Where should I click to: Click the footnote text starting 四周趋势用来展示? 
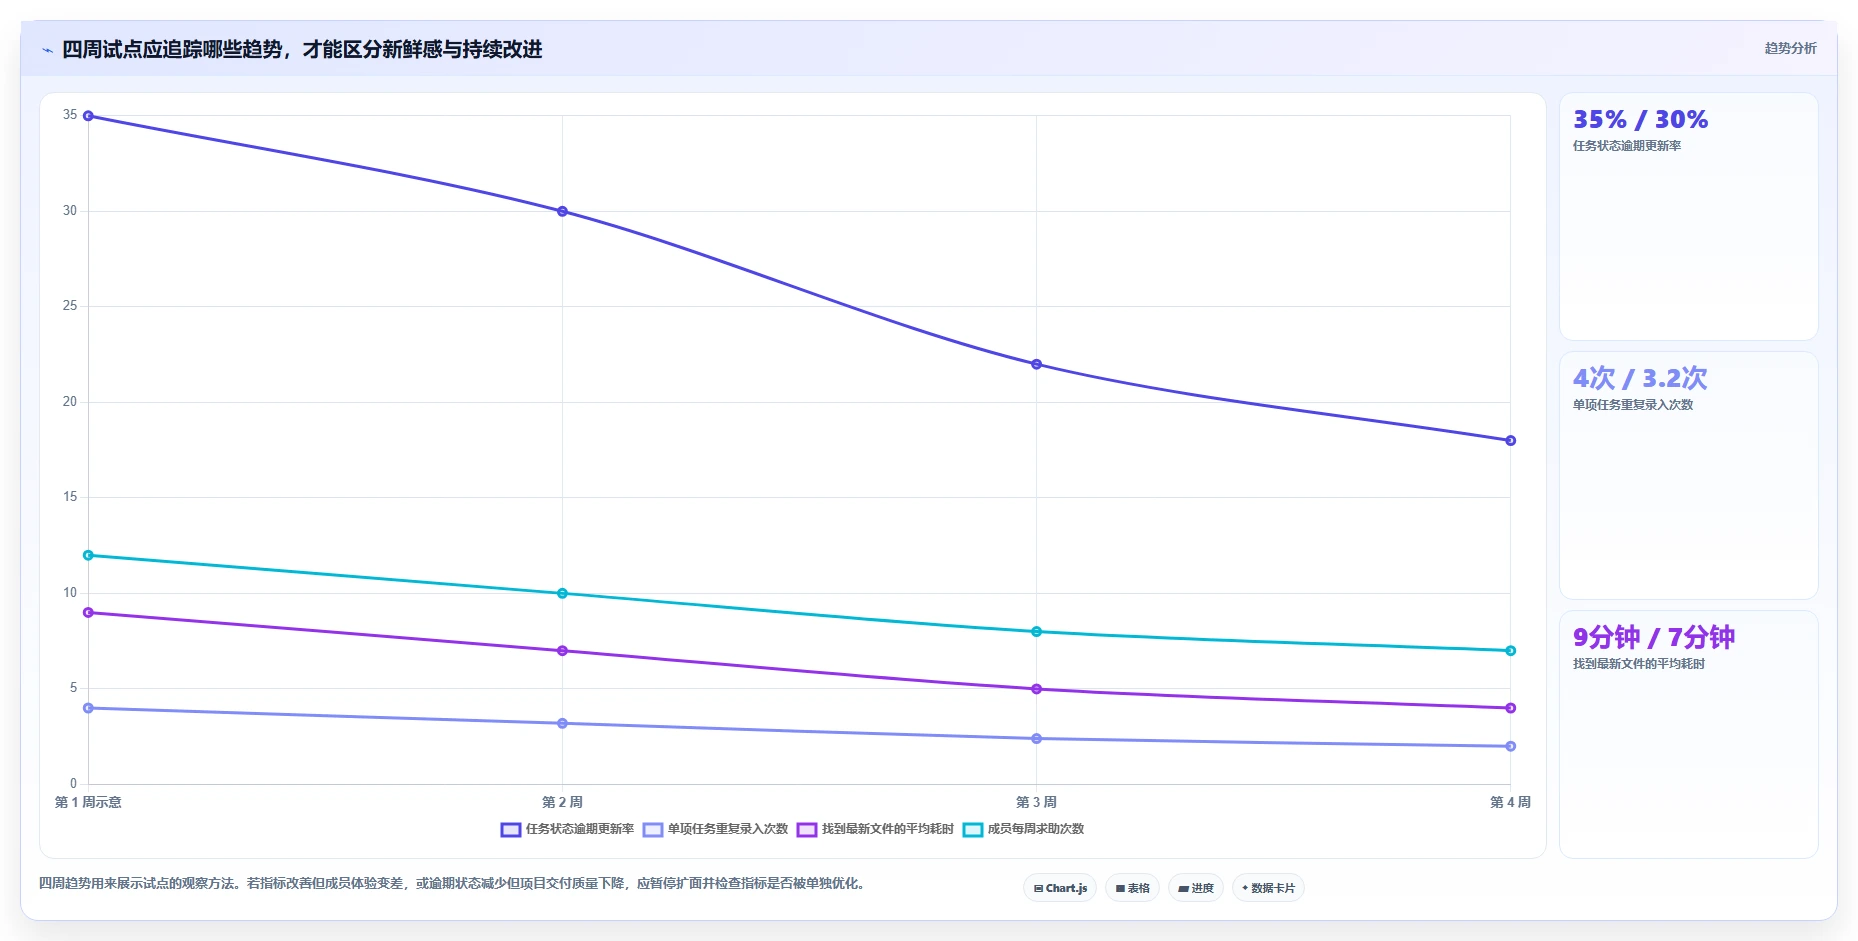(x=451, y=883)
